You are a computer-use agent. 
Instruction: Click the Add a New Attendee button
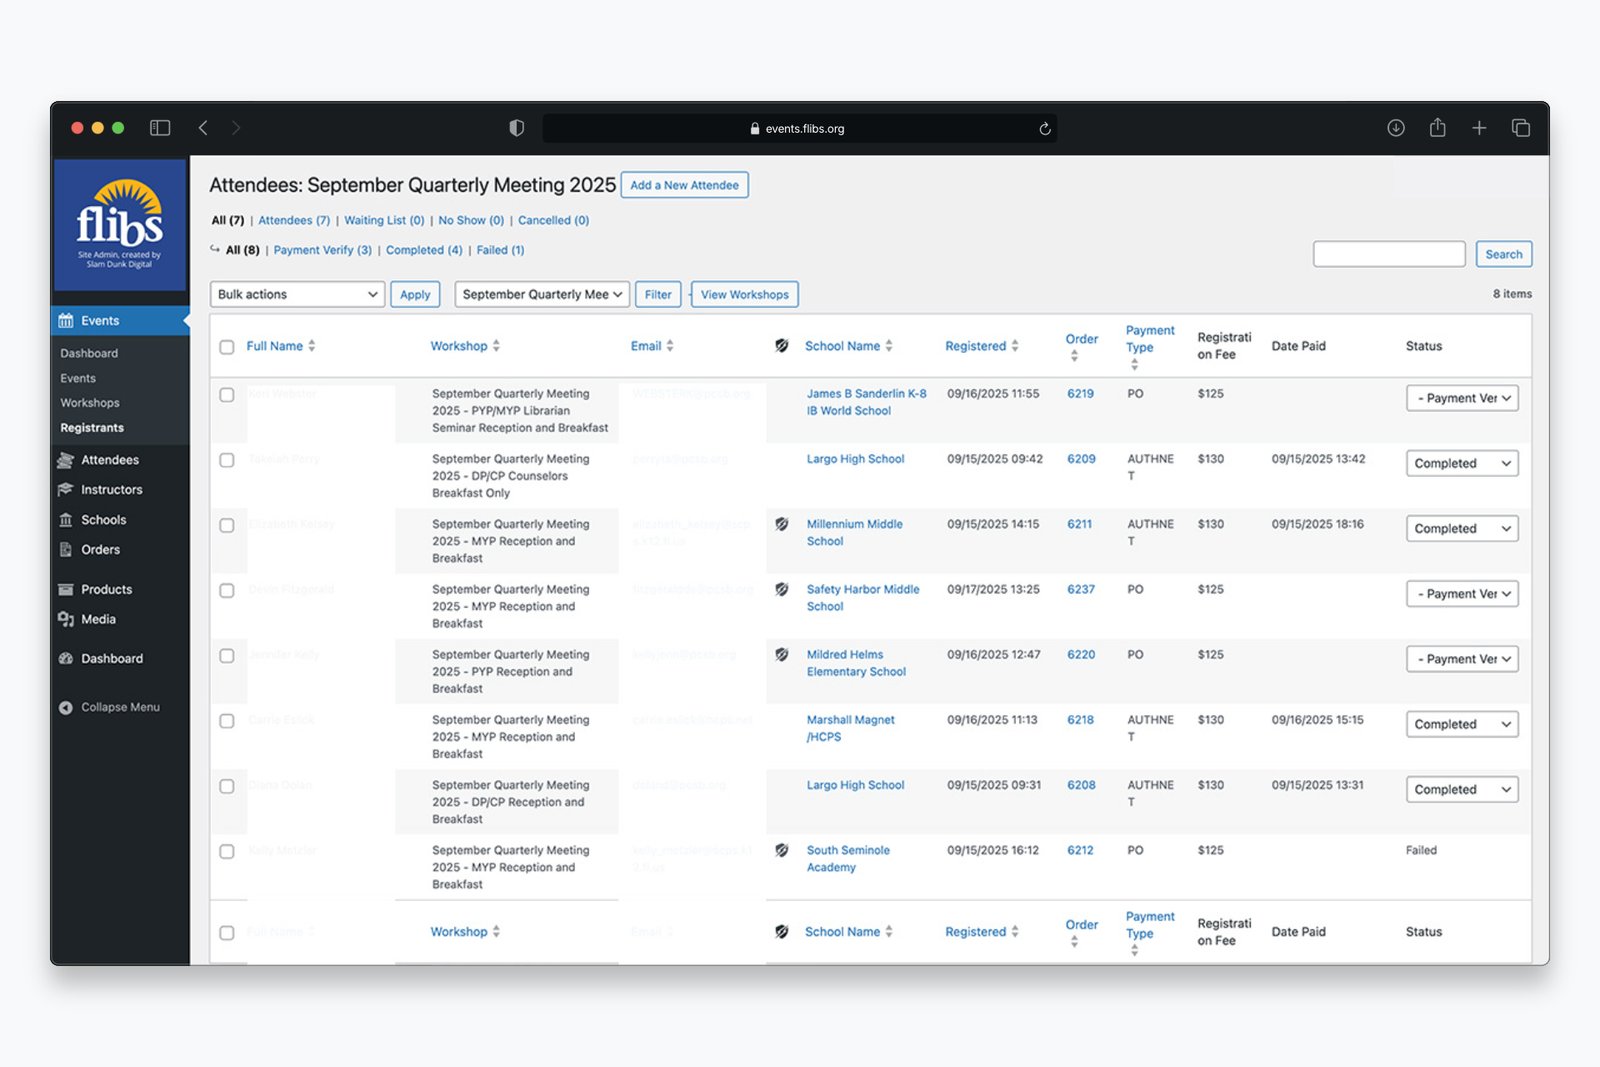tap(684, 185)
